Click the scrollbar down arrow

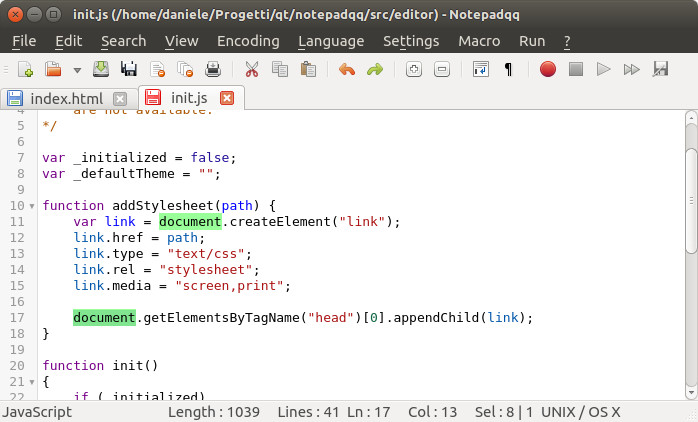(x=691, y=393)
